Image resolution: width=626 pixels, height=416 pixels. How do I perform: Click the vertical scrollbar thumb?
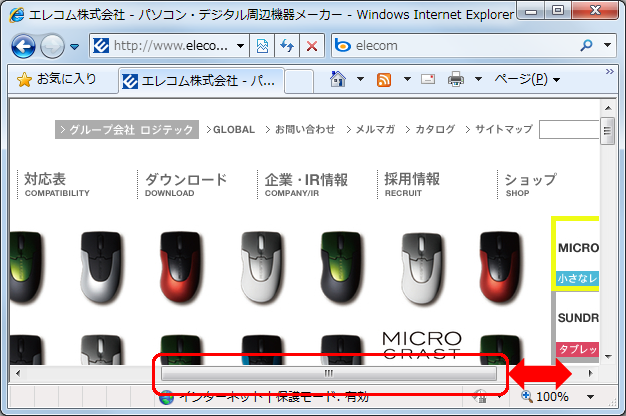(x=608, y=131)
